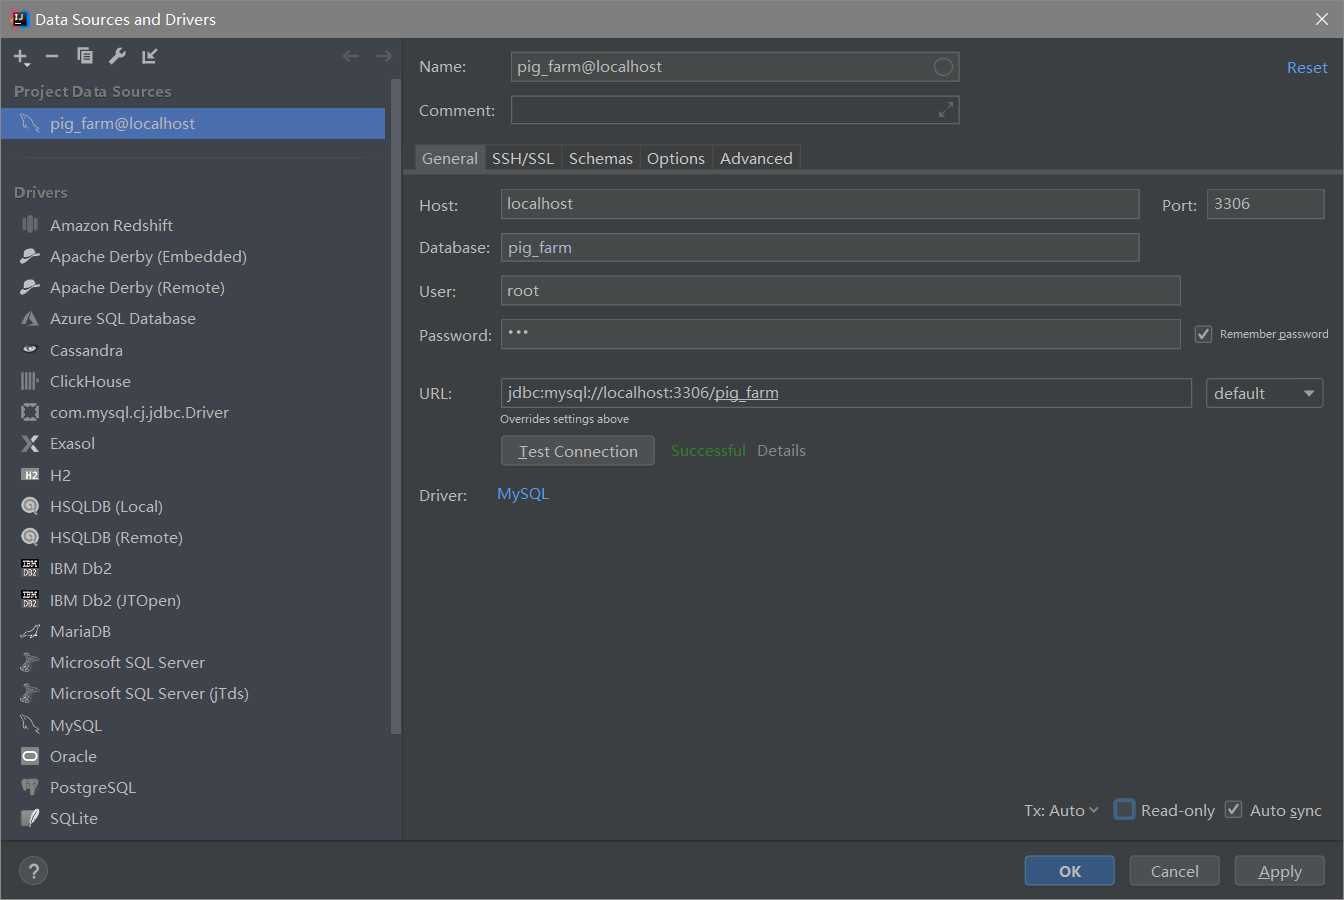Select ClickHouse driver
This screenshot has height=900, width=1344.
pos(193,381)
